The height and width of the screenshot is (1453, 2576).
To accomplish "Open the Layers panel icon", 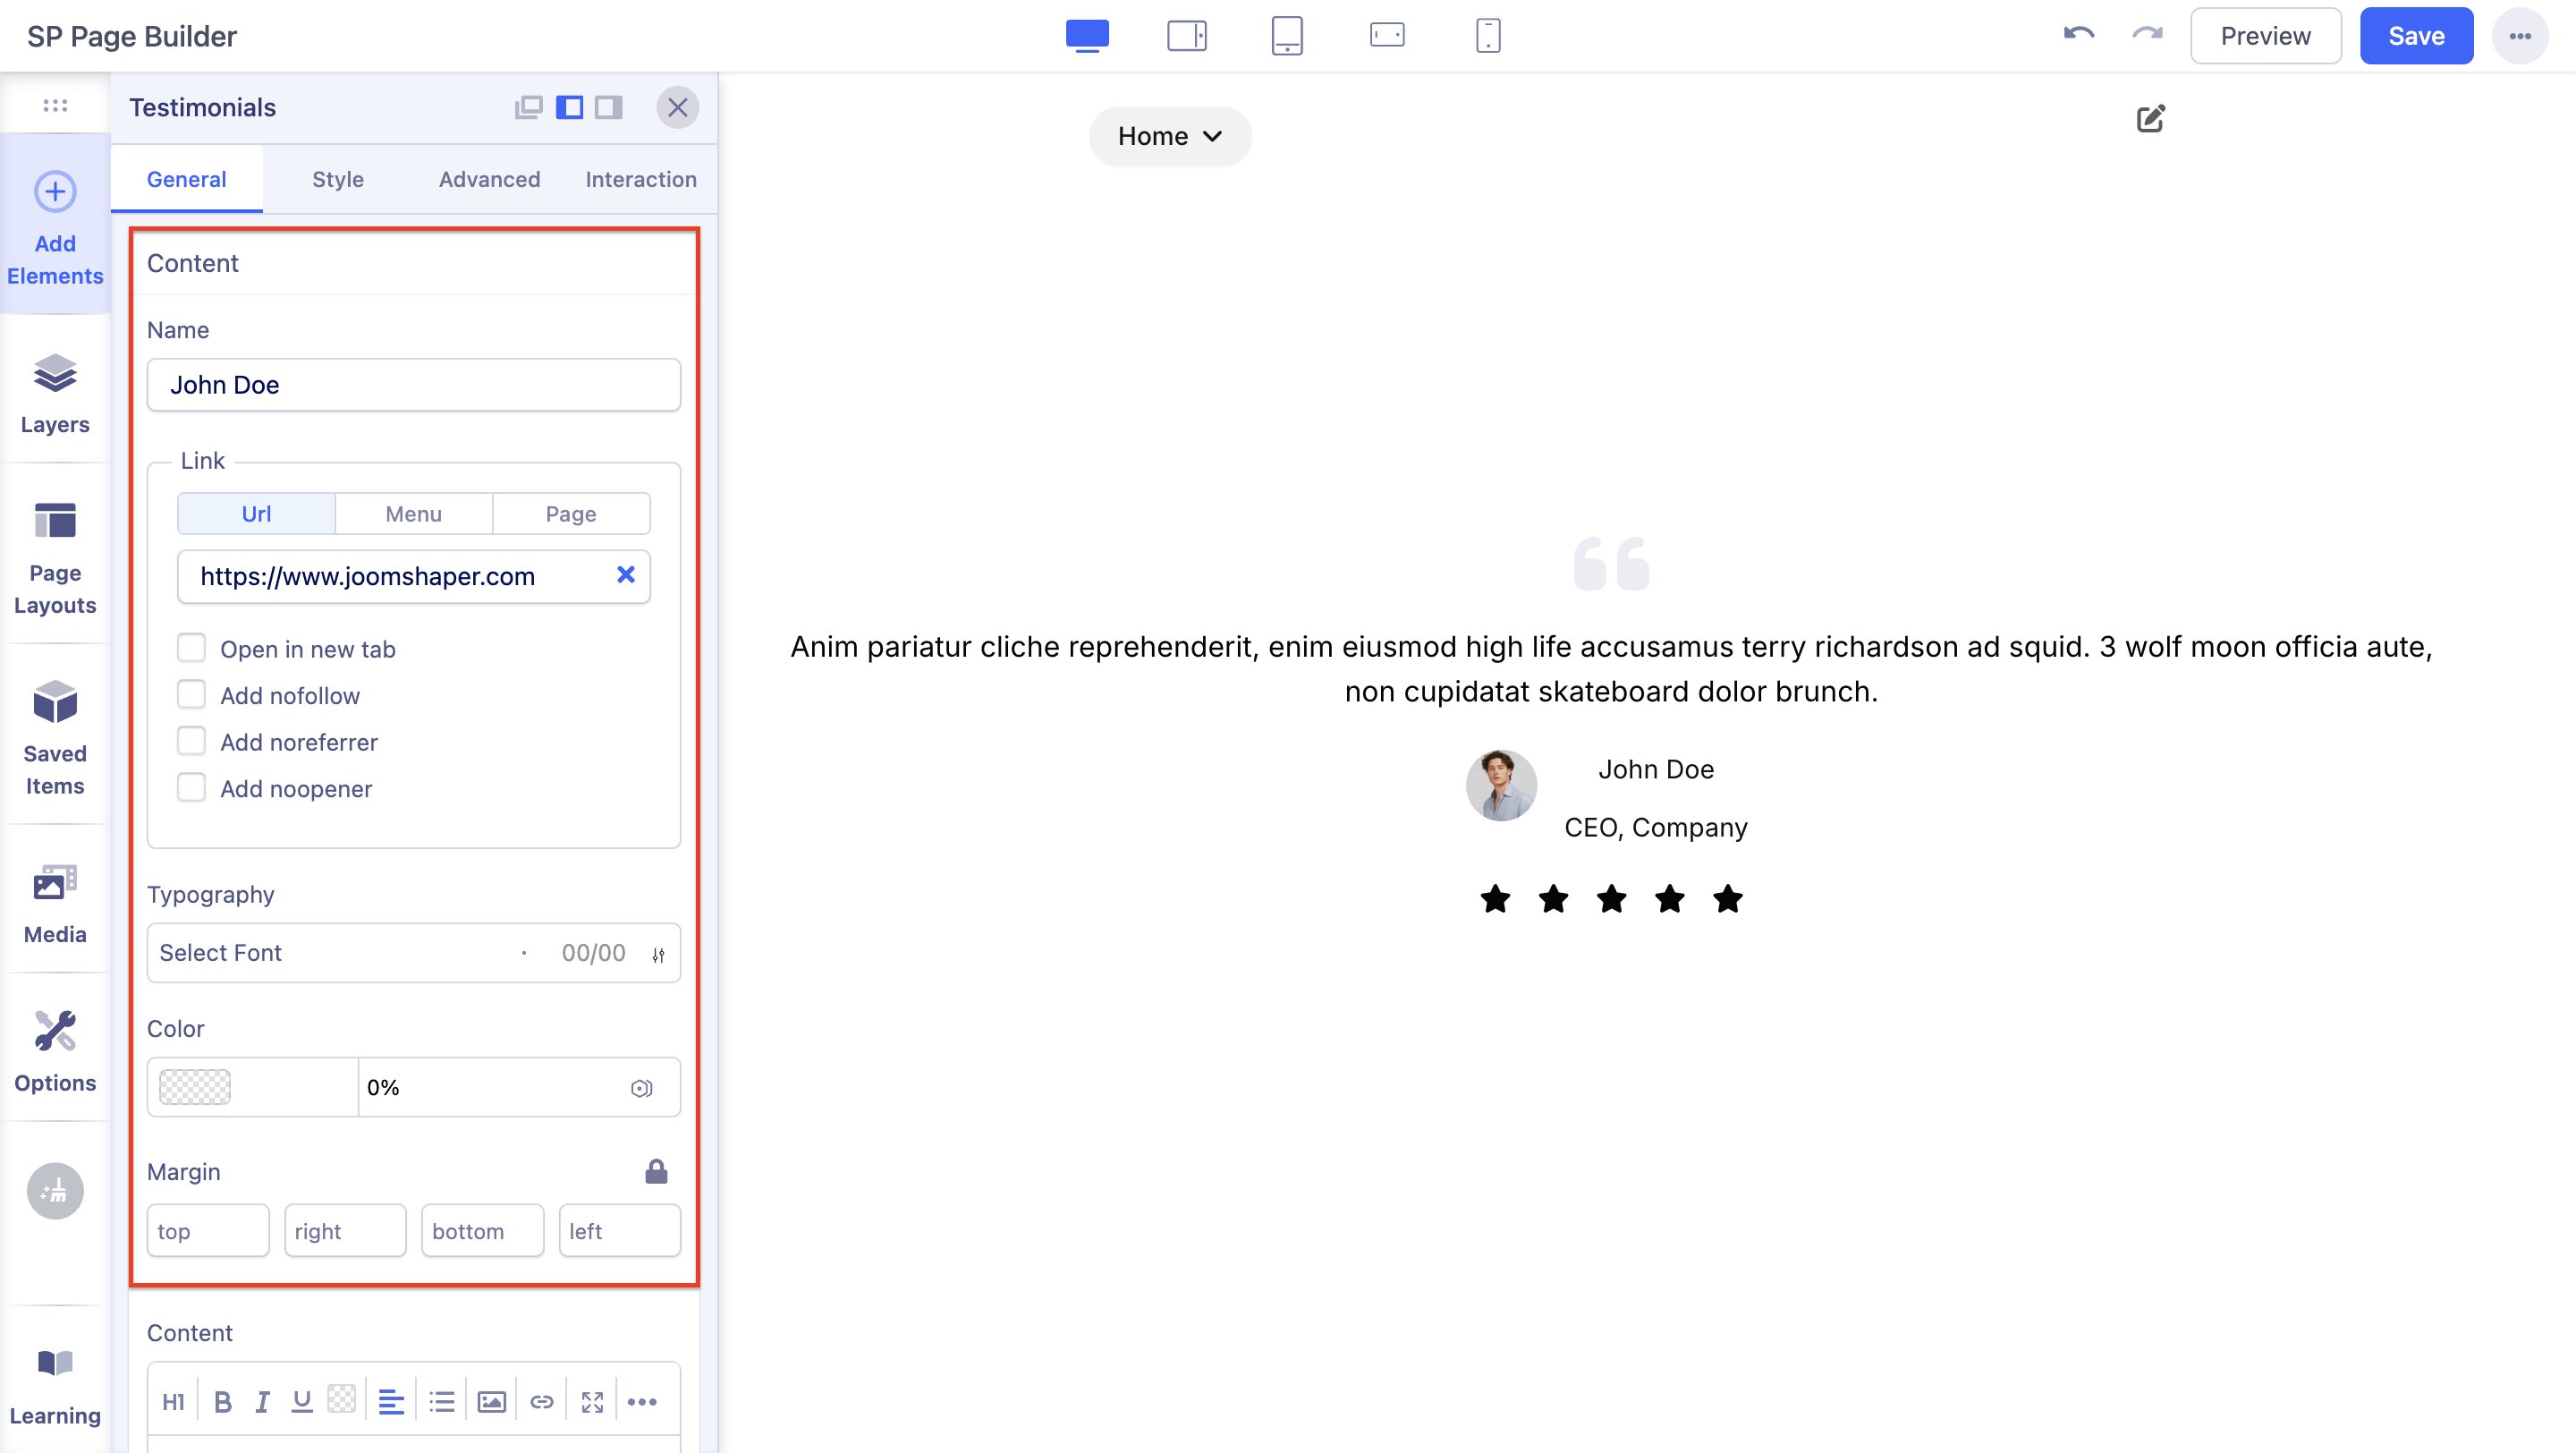I will click(x=55, y=376).
